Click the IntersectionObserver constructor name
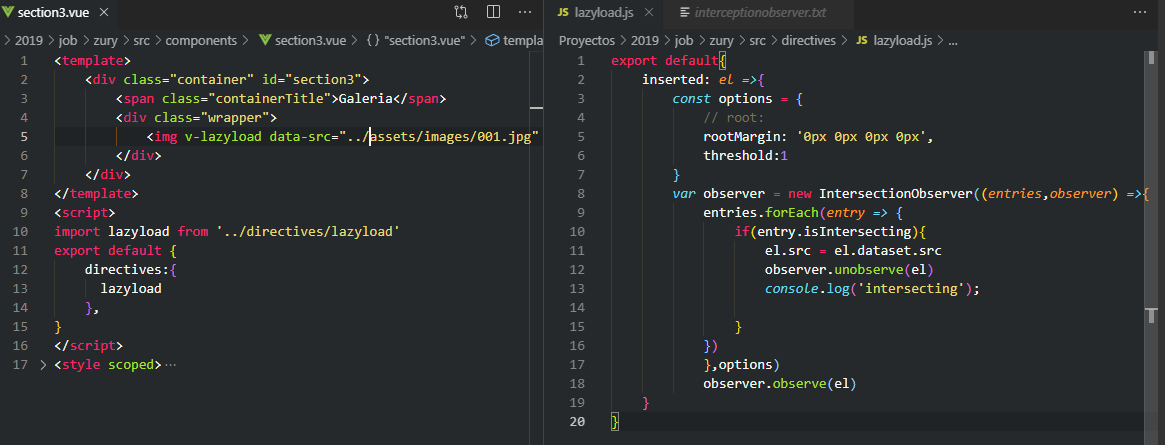The height and width of the screenshot is (445, 1165). [x=895, y=194]
